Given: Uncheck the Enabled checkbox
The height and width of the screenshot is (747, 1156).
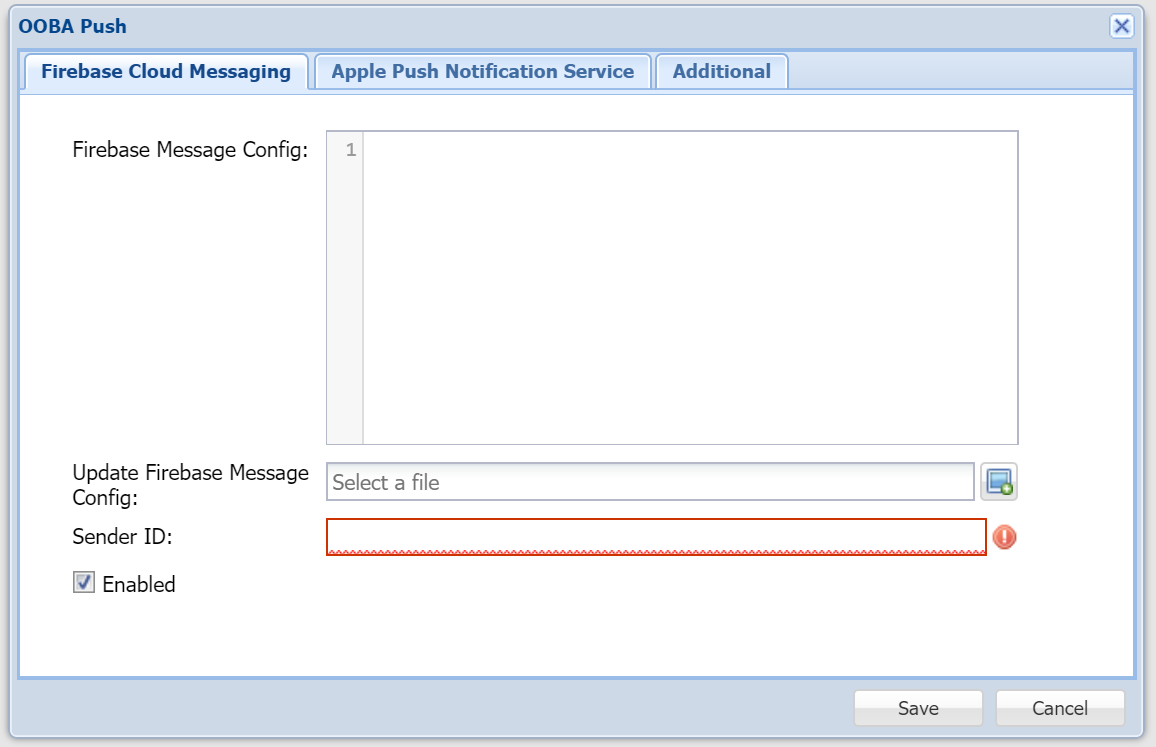Looking at the screenshot, I should coord(83,583).
